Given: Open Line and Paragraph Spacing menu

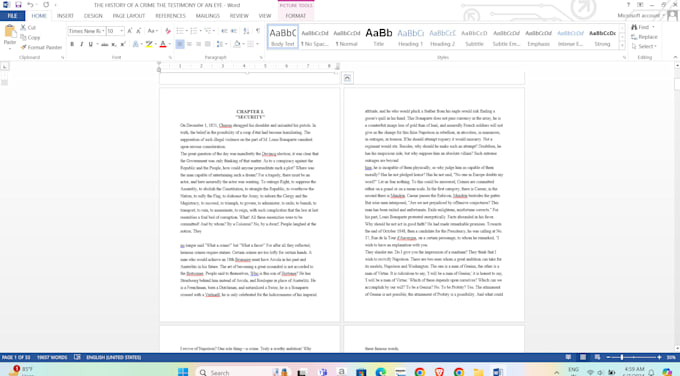Looking at the screenshot, I should (221, 44).
